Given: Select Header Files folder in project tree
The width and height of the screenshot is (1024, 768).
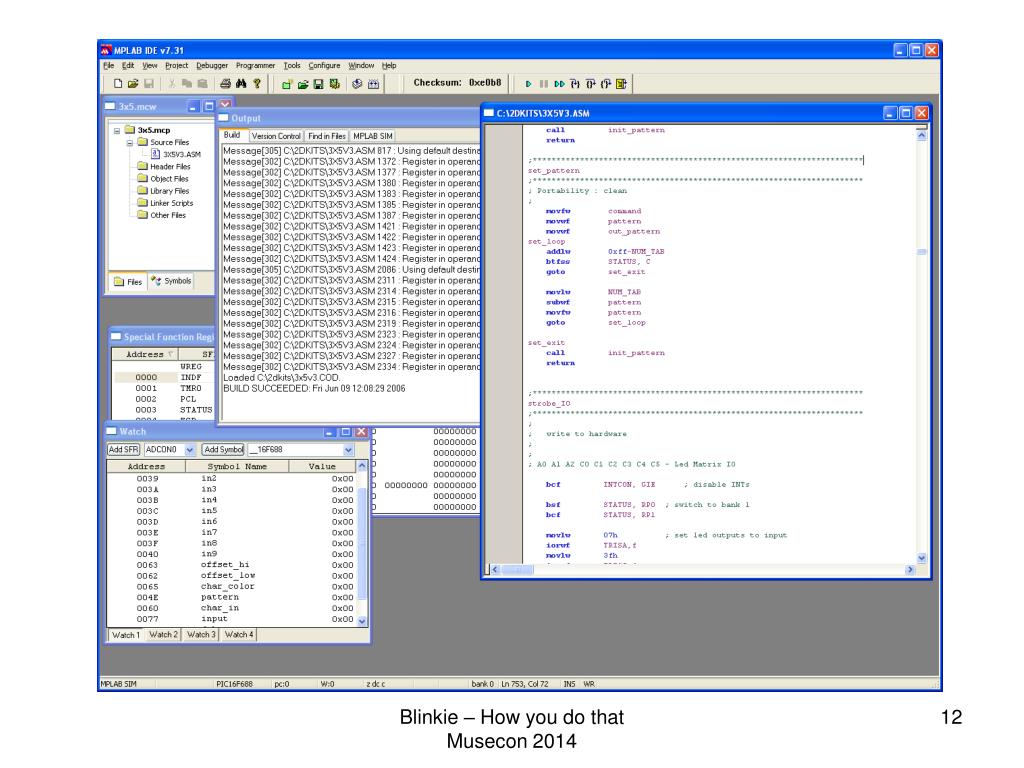Looking at the screenshot, I should [x=164, y=167].
